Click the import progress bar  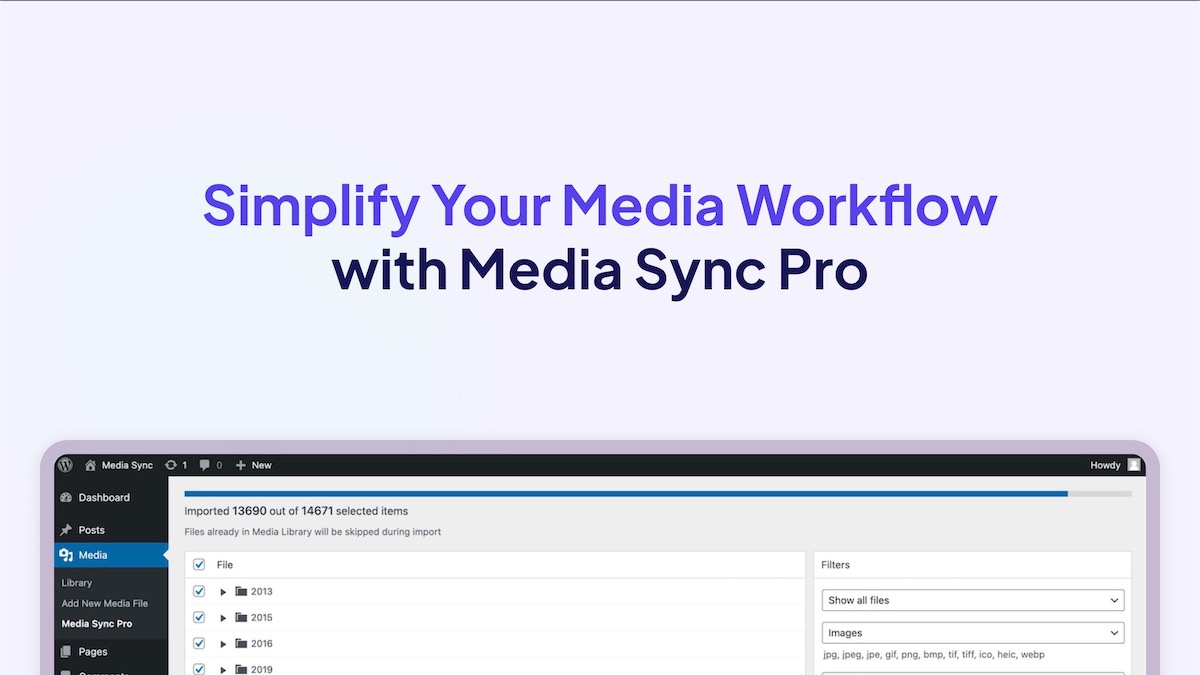pos(658,493)
